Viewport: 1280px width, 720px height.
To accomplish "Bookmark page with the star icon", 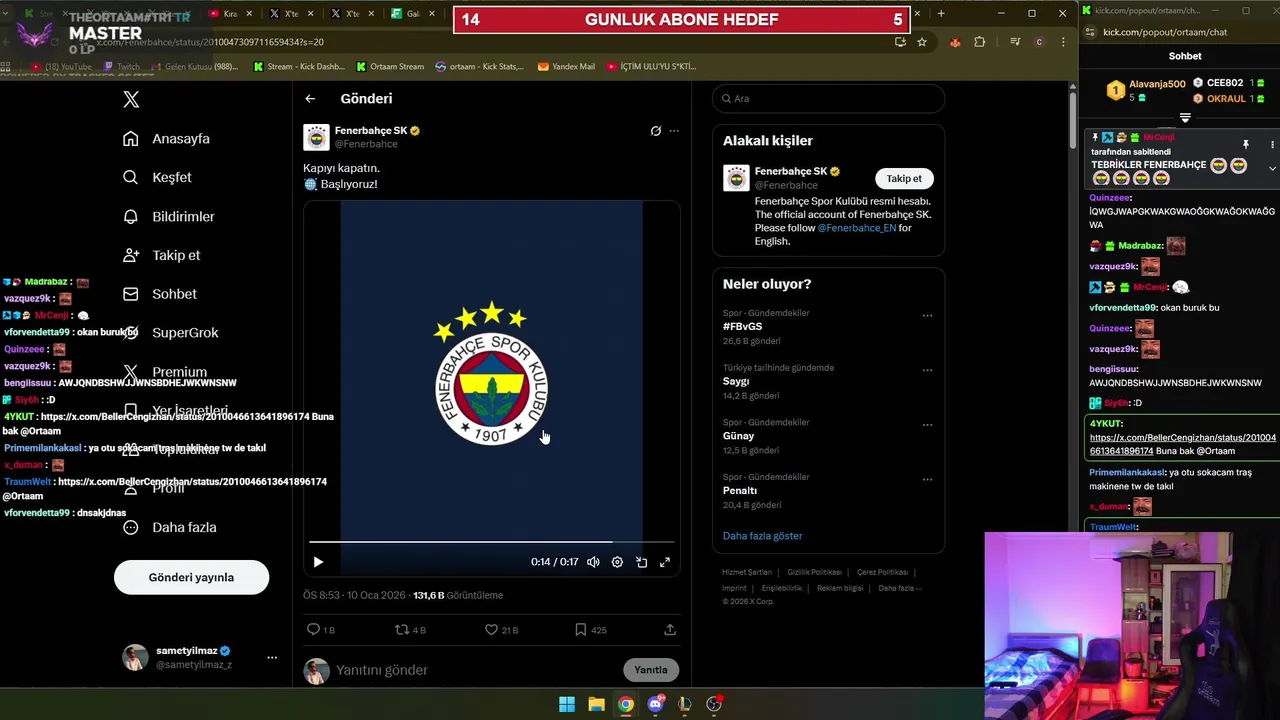I will [x=922, y=42].
